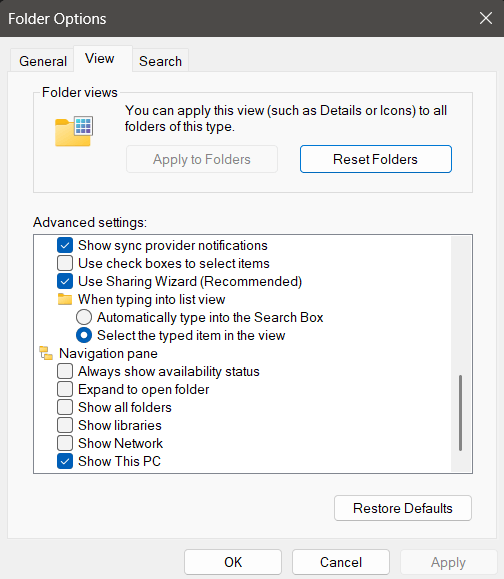Enable Always show availability status
The width and height of the screenshot is (504, 579).
pyautogui.click(x=65, y=371)
